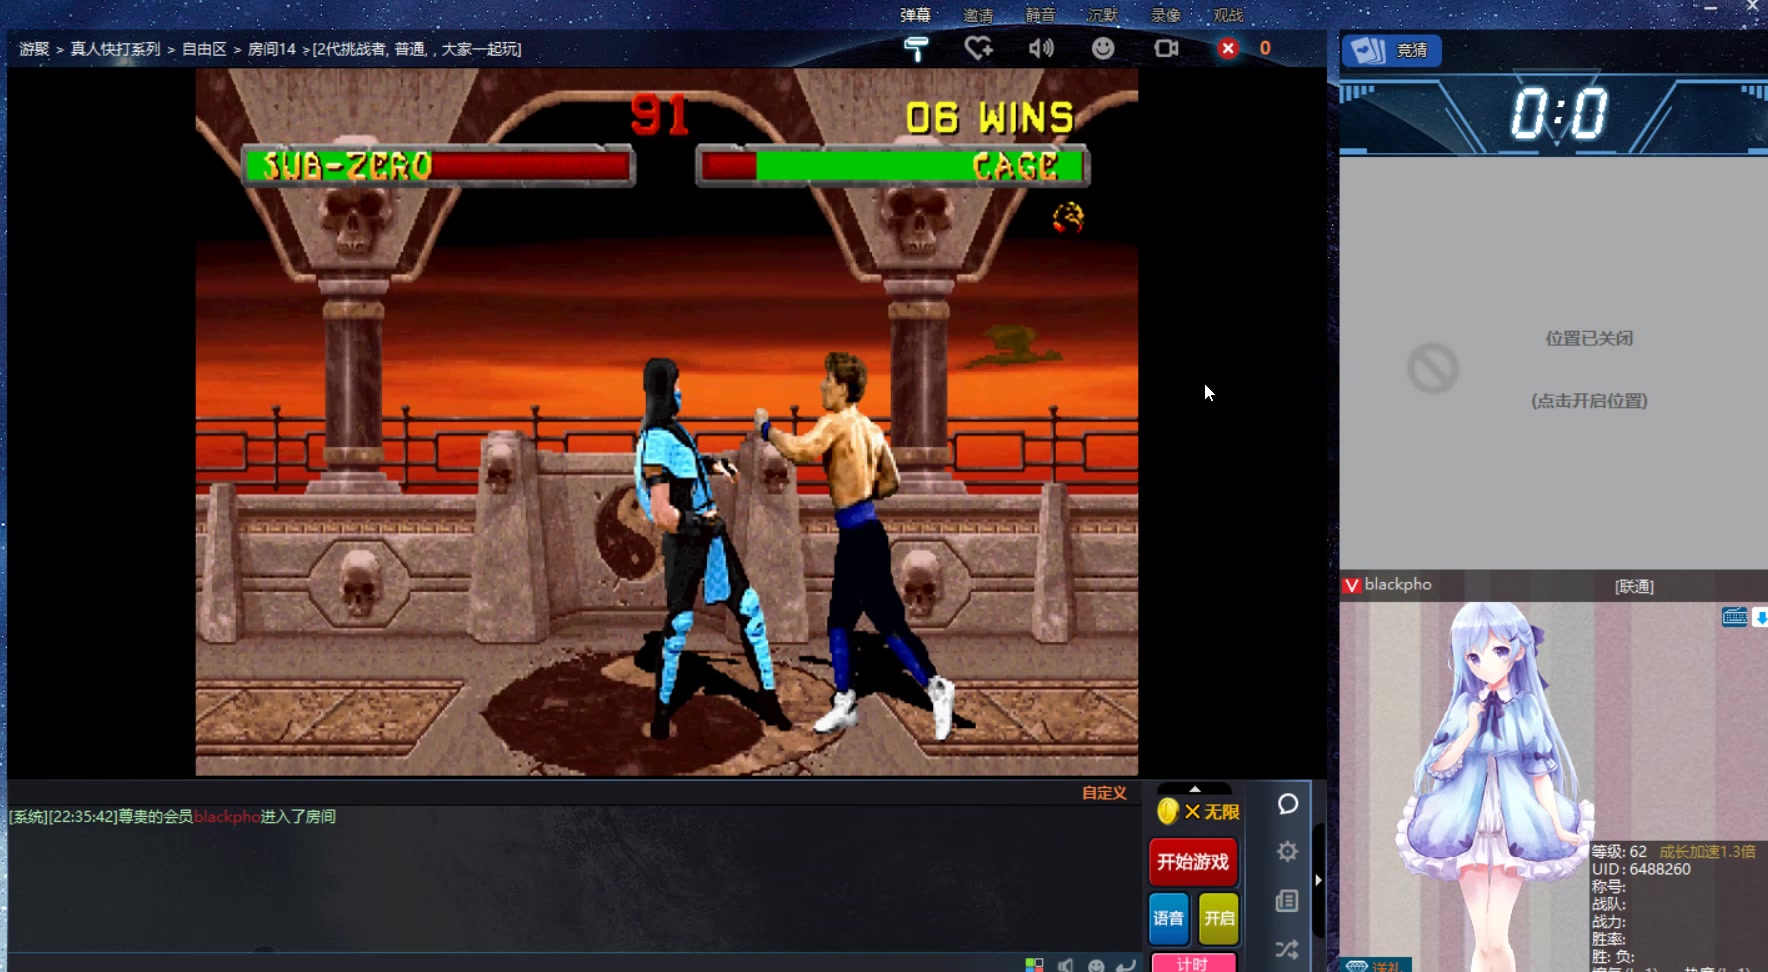Click the [联通] network label
The height and width of the screenshot is (972, 1768).
[1634, 587]
